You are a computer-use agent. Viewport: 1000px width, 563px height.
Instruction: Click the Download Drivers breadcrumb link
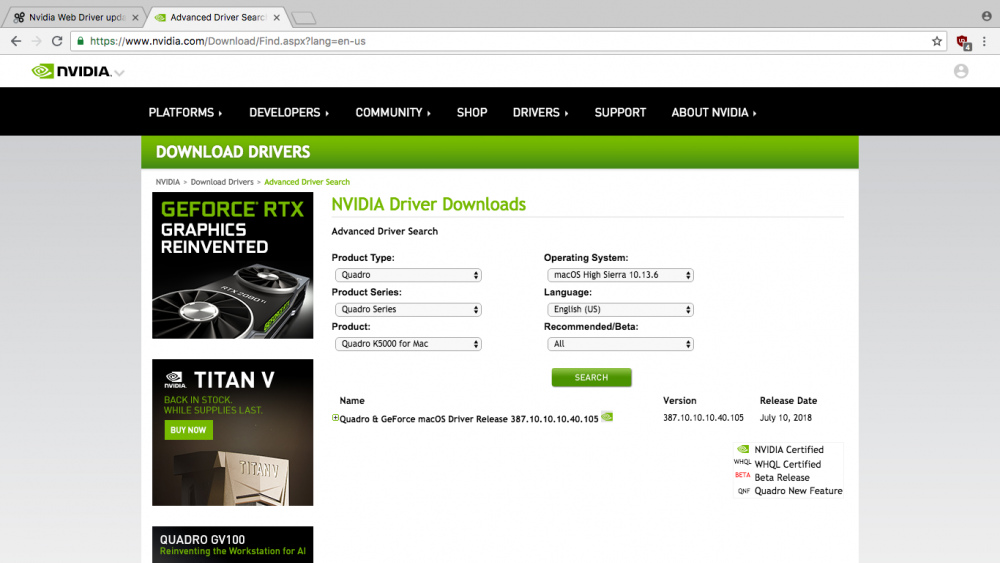(222, 182)
